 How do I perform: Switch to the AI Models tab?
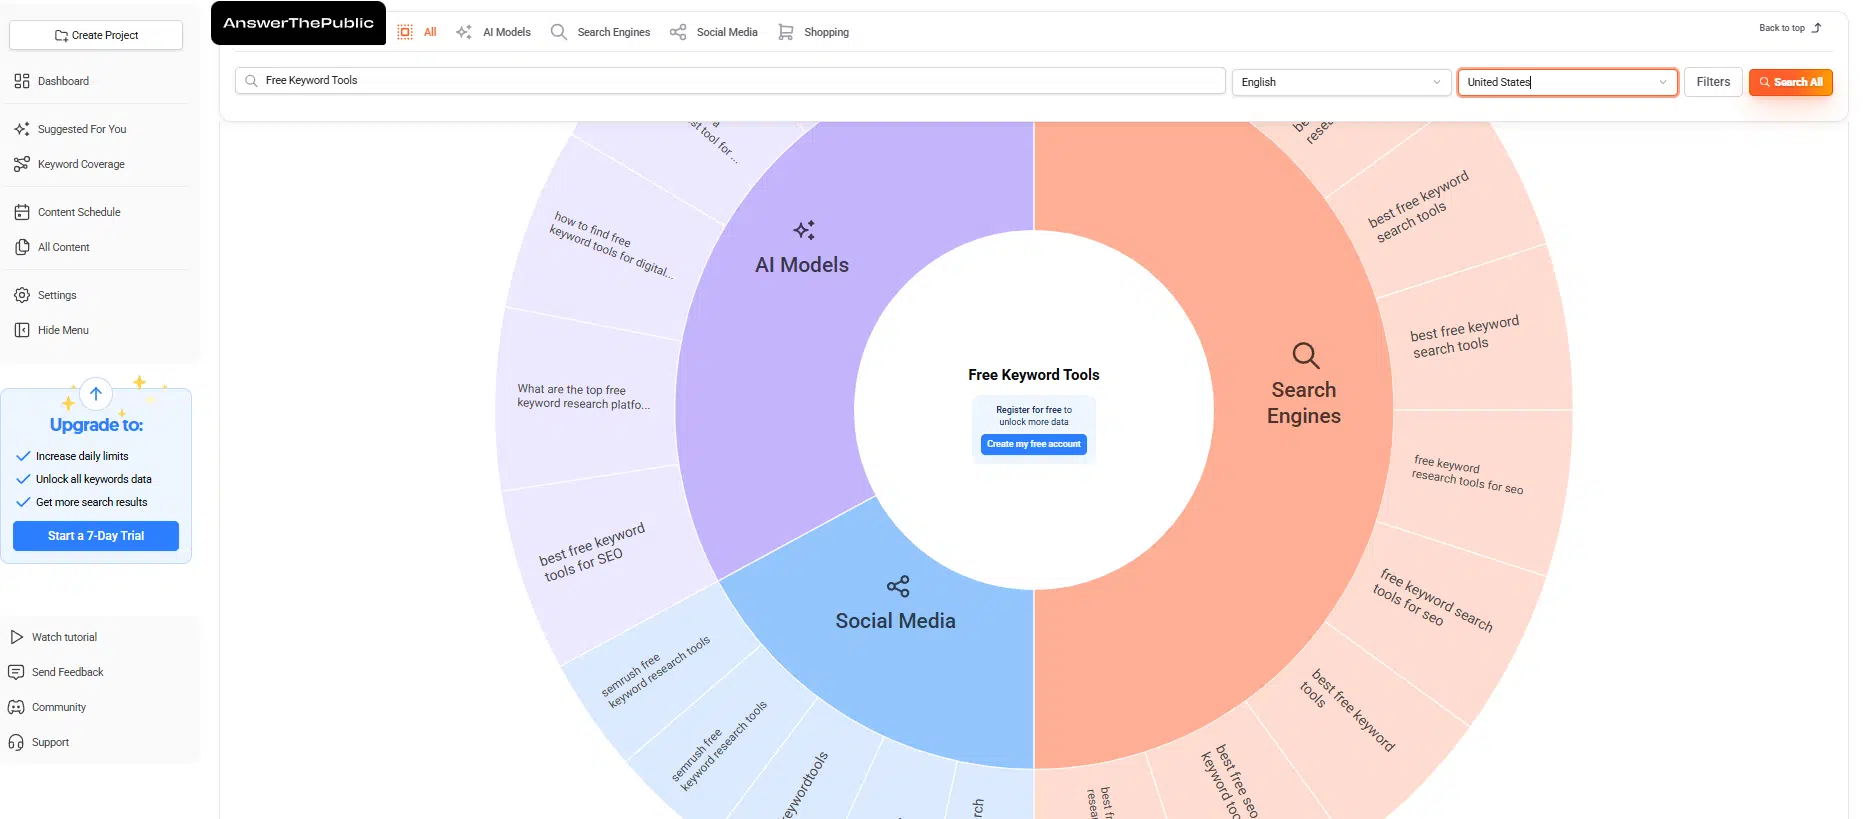click(494, 32)
